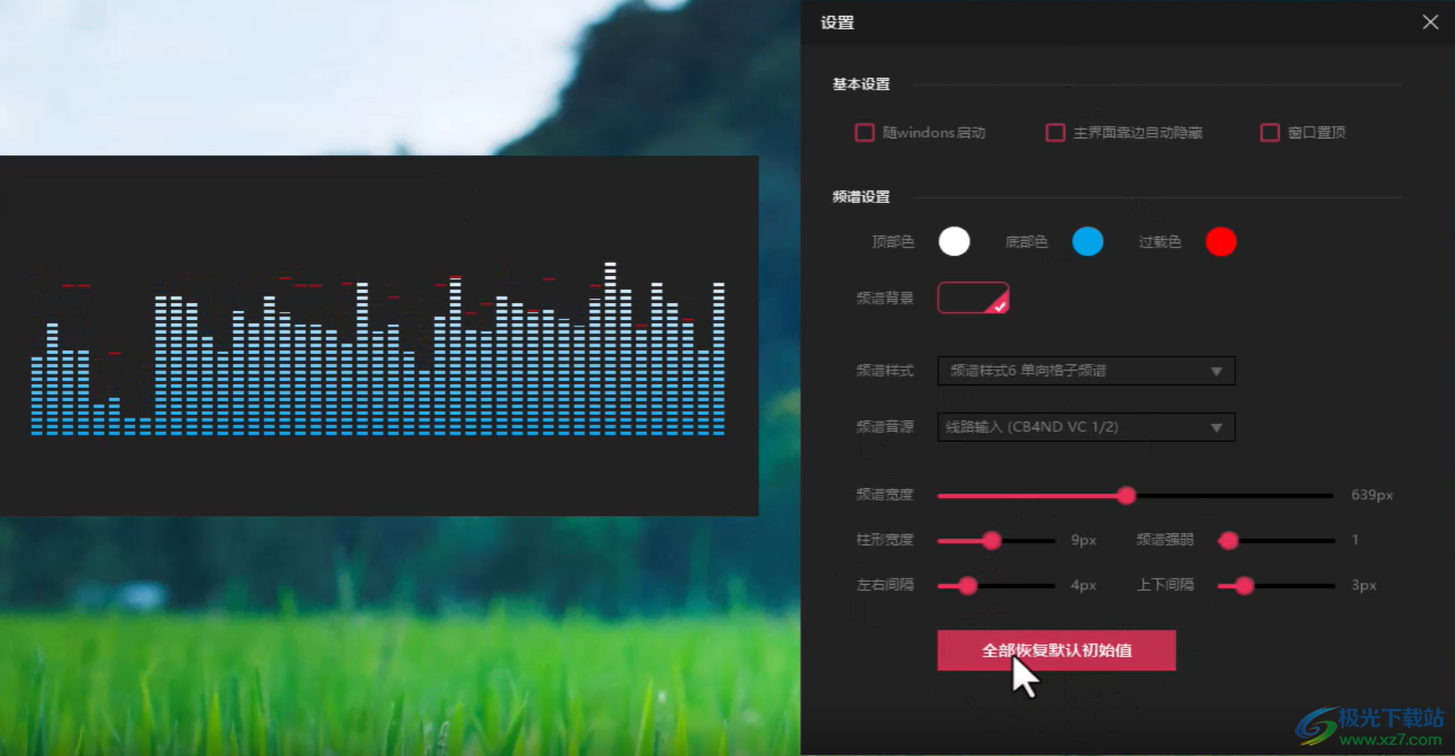This screenshot has width=1455, height=756.
Task: Change the 底部色 blue color swatch
Action: 1088,241
